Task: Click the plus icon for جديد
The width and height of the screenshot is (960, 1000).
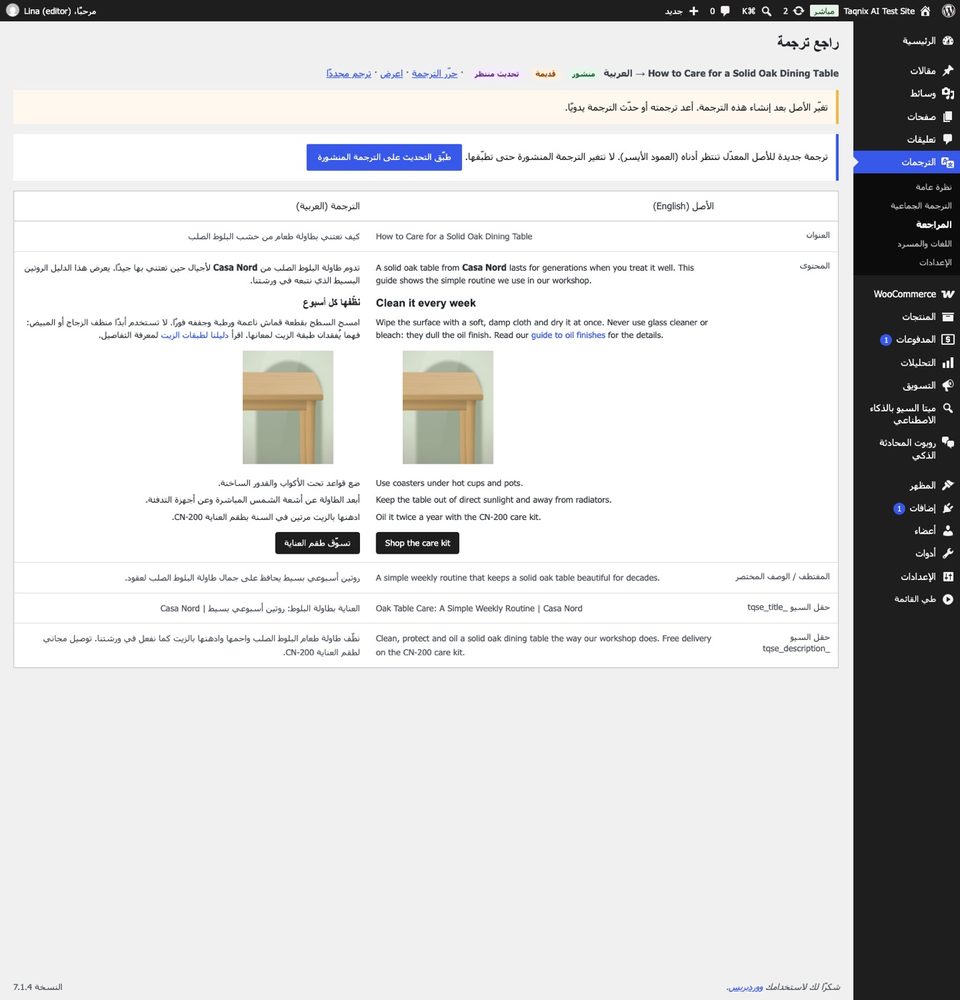Action: click(x=694, y=11)
